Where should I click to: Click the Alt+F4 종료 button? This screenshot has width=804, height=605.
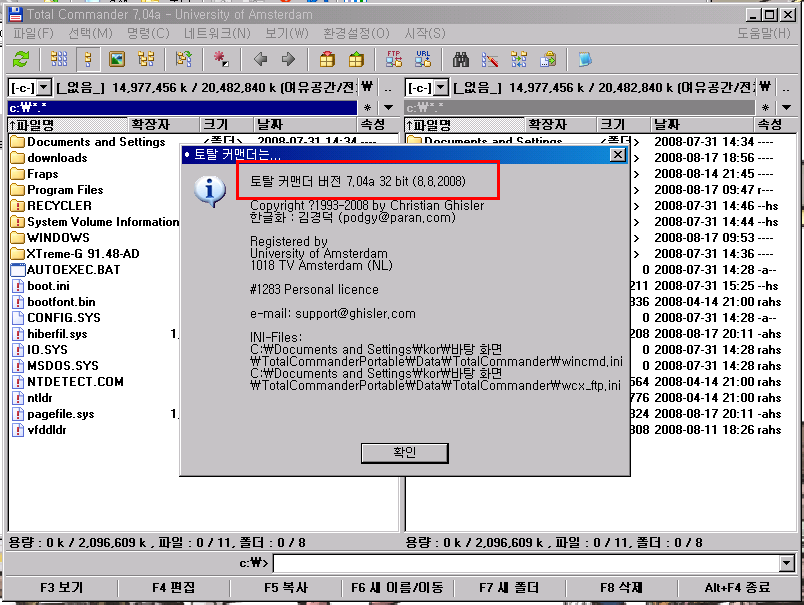point(737,588)
